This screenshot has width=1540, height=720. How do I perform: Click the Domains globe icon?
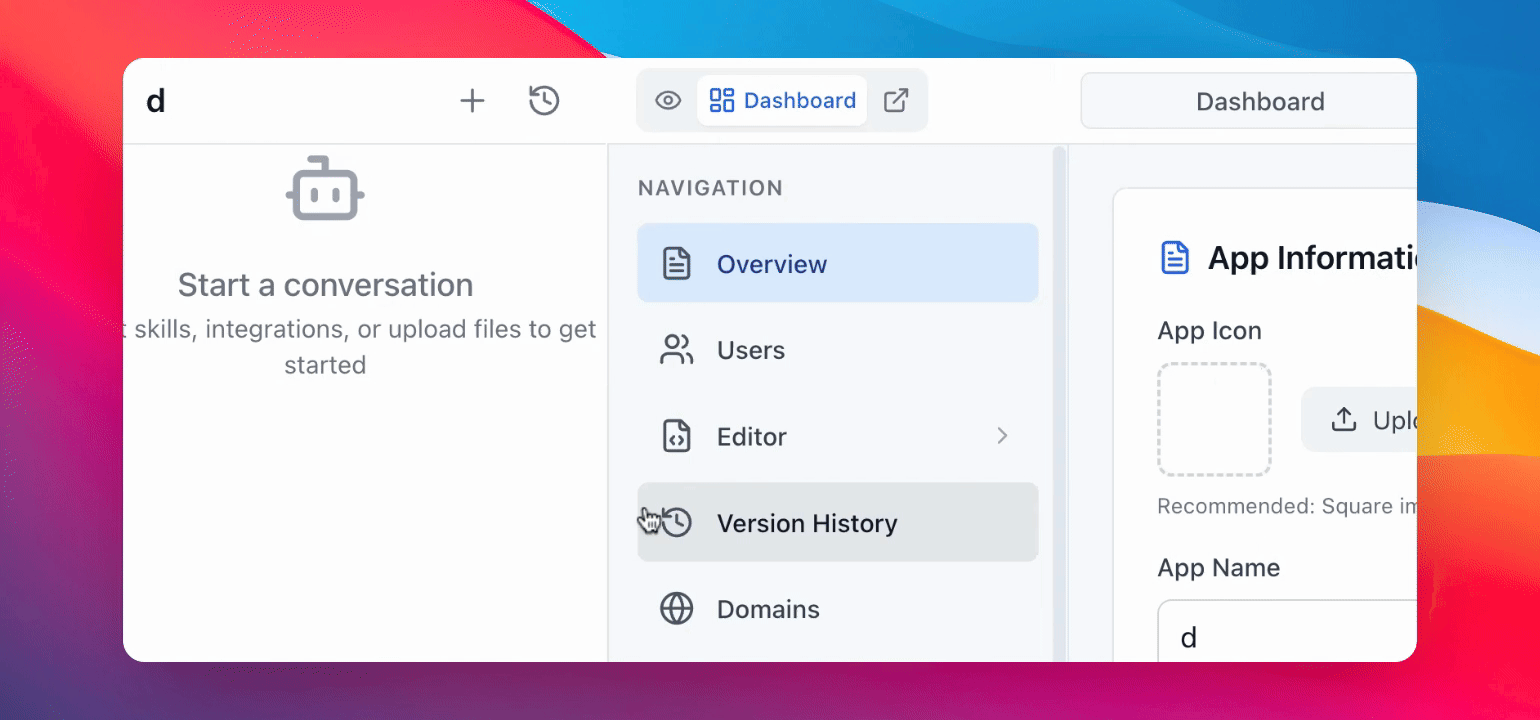click(677, 609)
